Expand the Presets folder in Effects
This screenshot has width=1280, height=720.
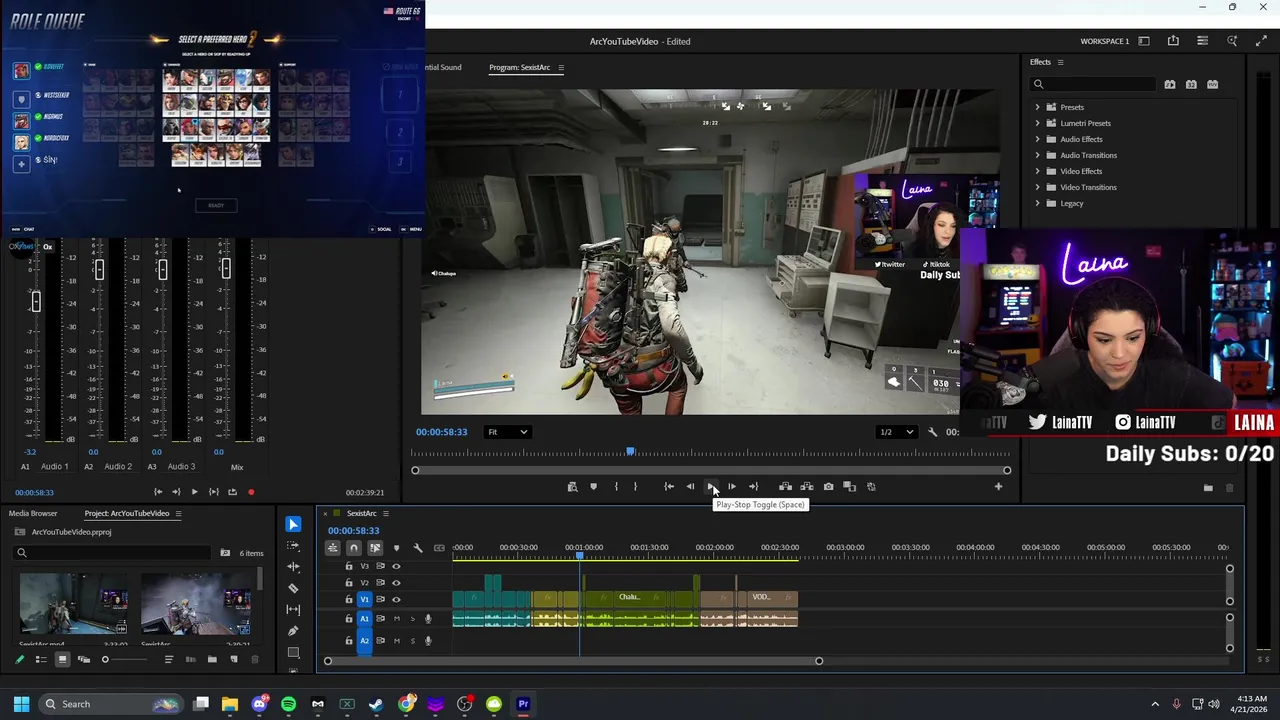coord(1037,107)
